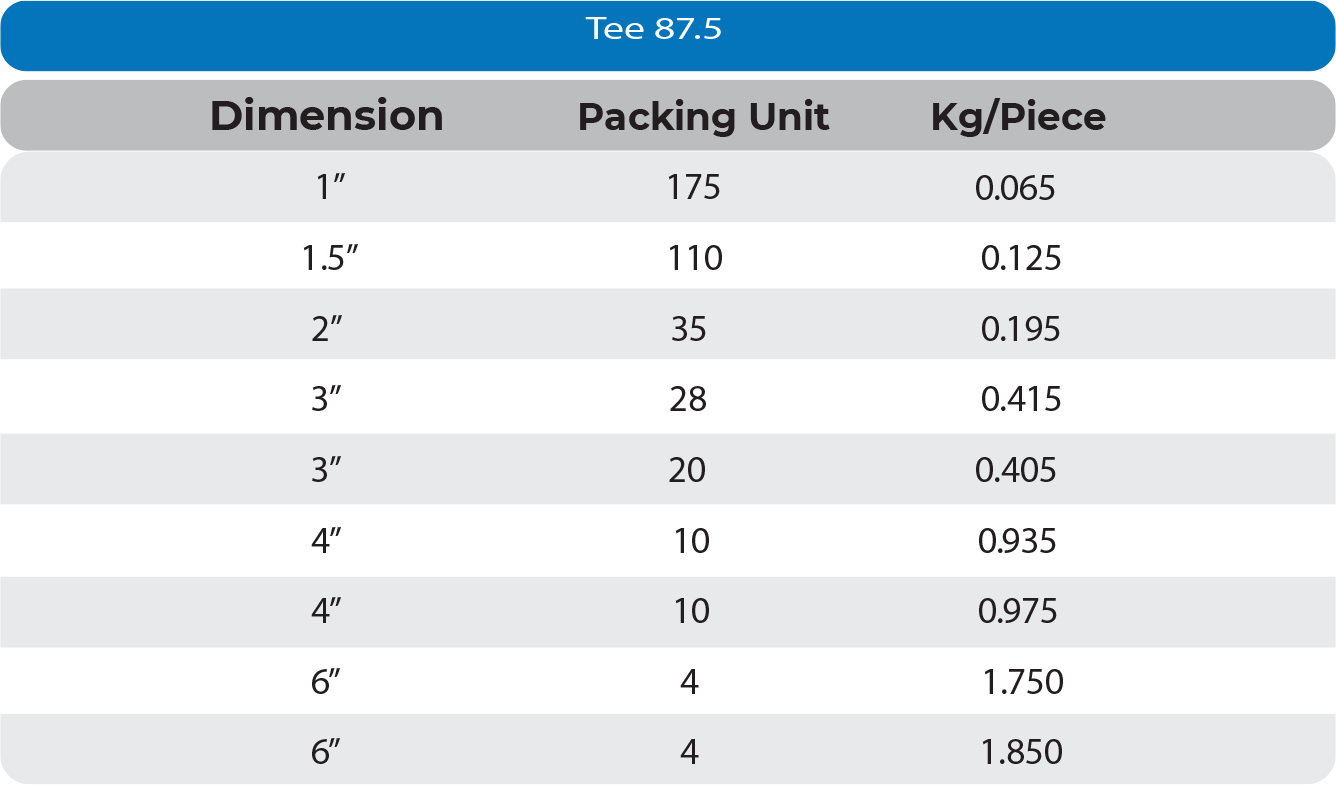Select the 1.5" dimension cell
The width and height of the screenshot is (1336, 785).
click(330, 259)
